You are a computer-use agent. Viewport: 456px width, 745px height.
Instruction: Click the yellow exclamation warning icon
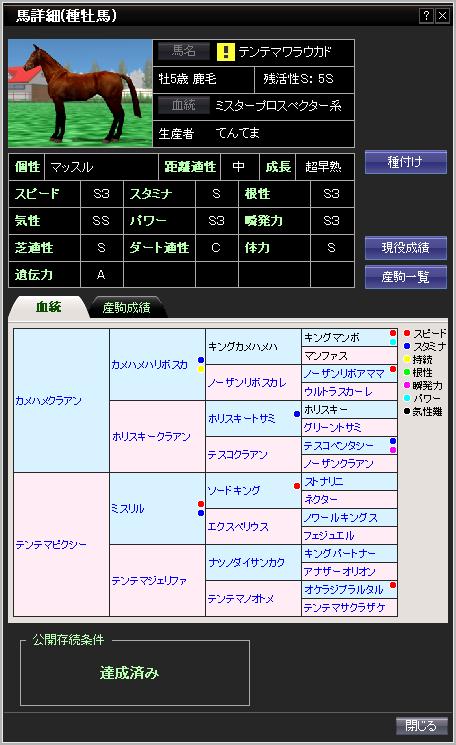(226, 52)
